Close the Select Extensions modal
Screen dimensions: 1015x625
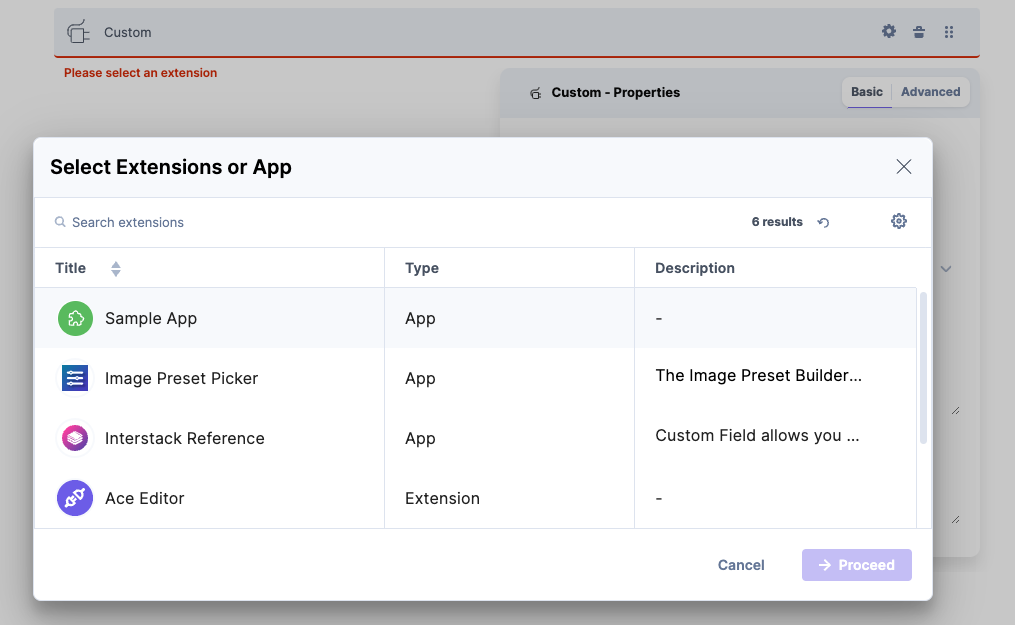[904, 166]
